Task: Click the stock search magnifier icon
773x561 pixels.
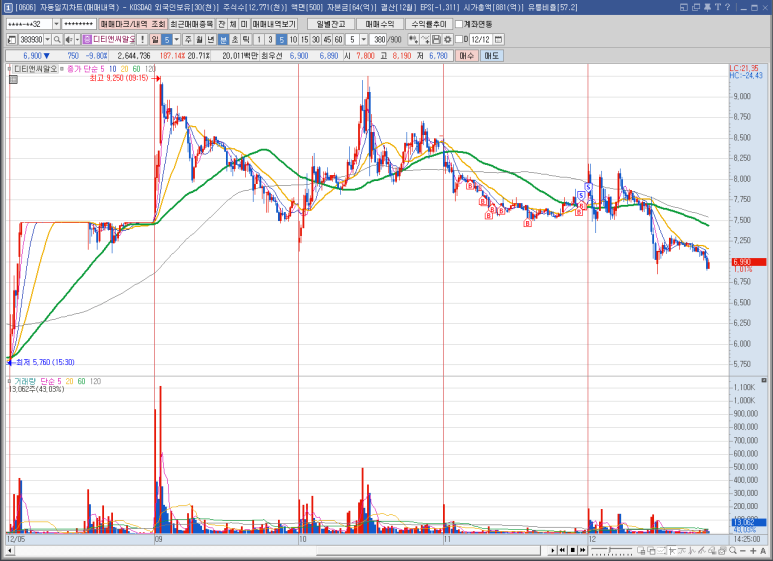Action: pyautogui.click(x=57, y=39)
